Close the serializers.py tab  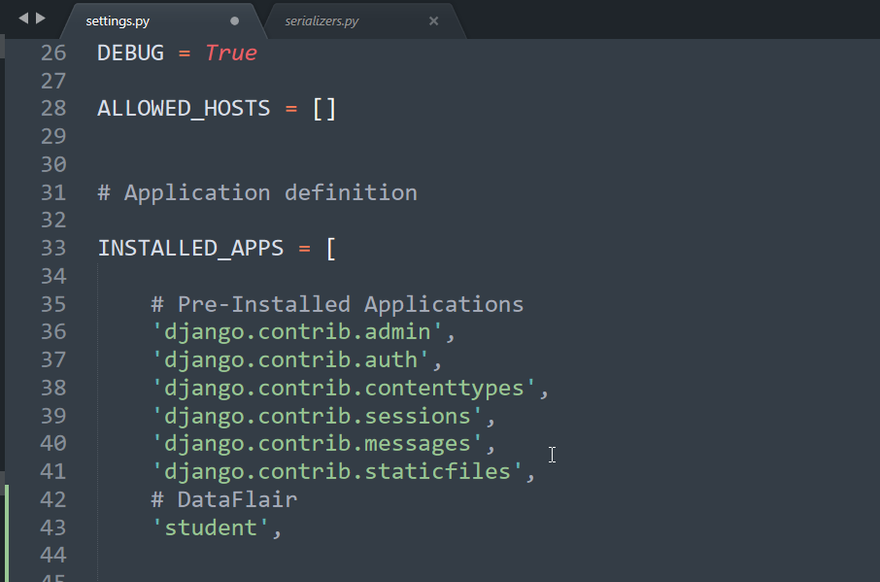pos(433,20)
